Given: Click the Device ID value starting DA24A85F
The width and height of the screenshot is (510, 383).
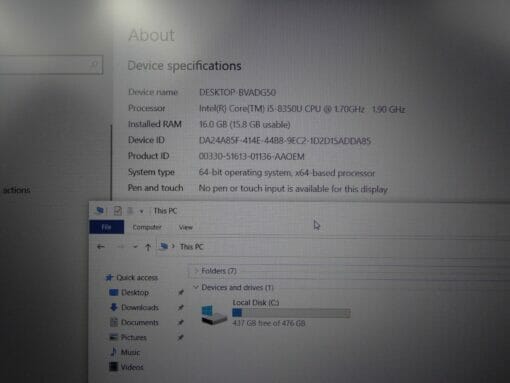Looking at the screenshot, I should pyautogui.click(x=285, y=141).
